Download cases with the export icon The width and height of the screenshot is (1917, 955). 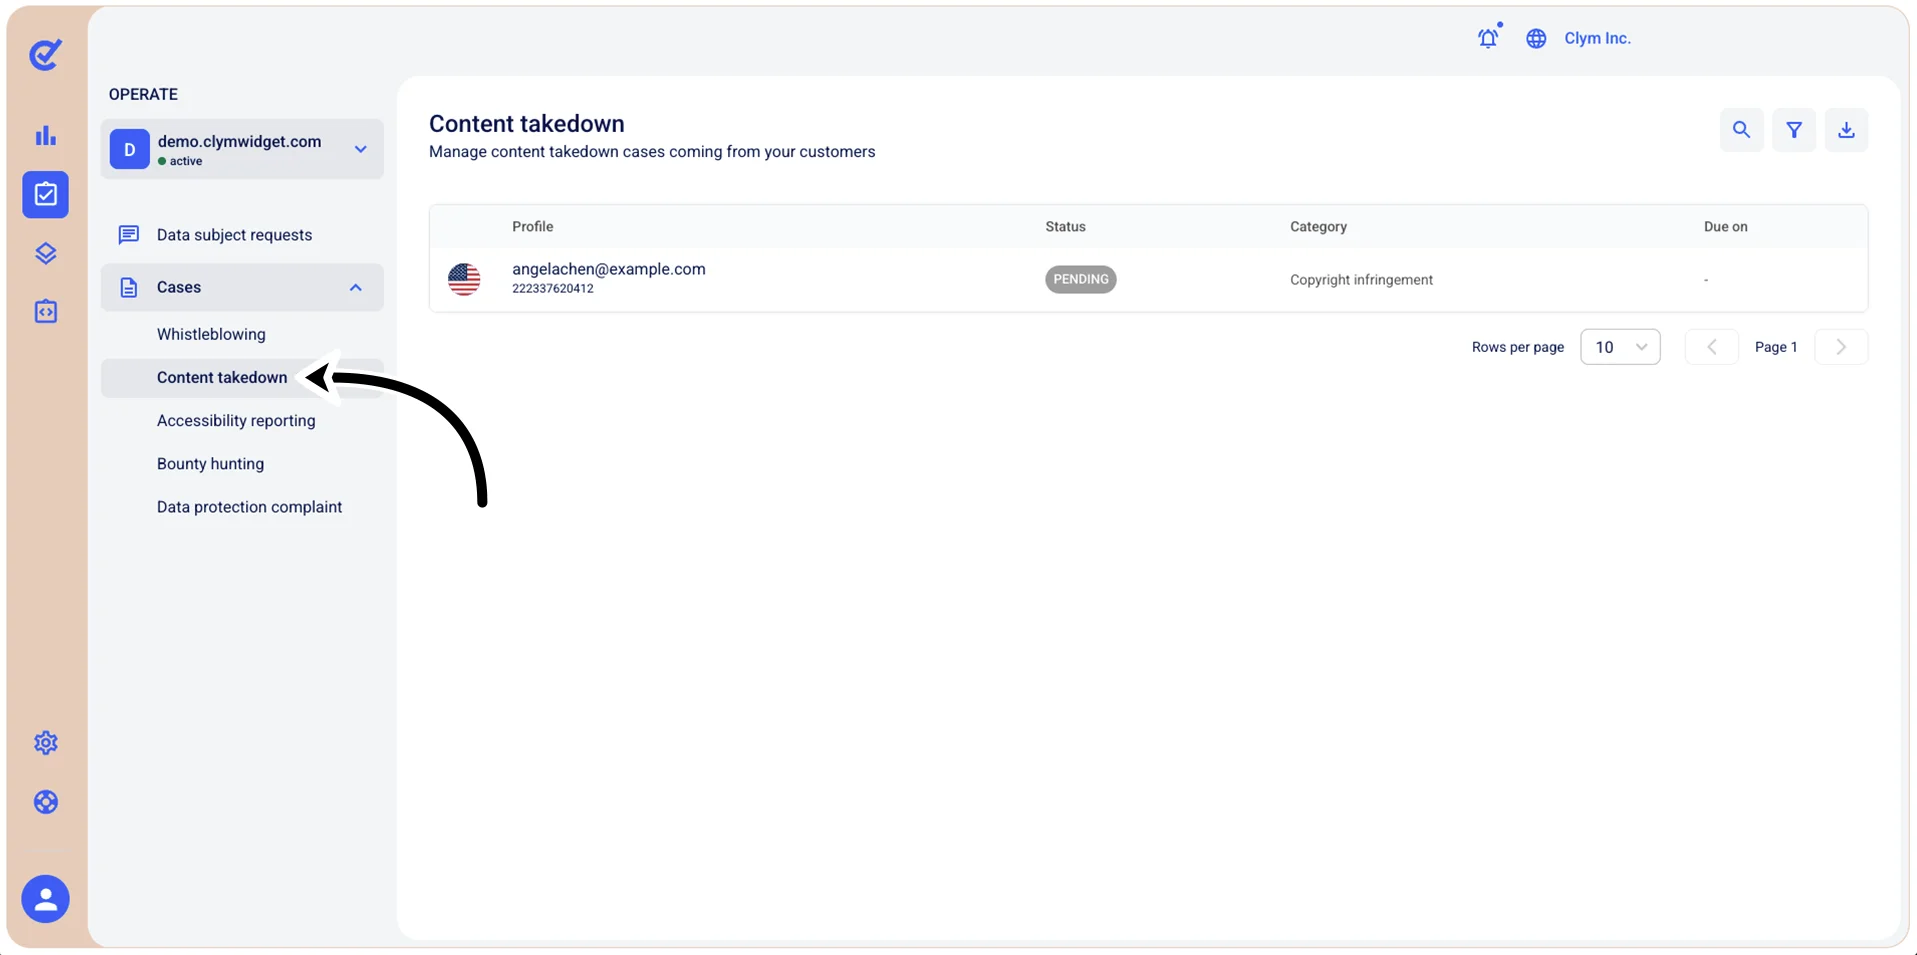pyautogui.click(x=1846, y=130)
